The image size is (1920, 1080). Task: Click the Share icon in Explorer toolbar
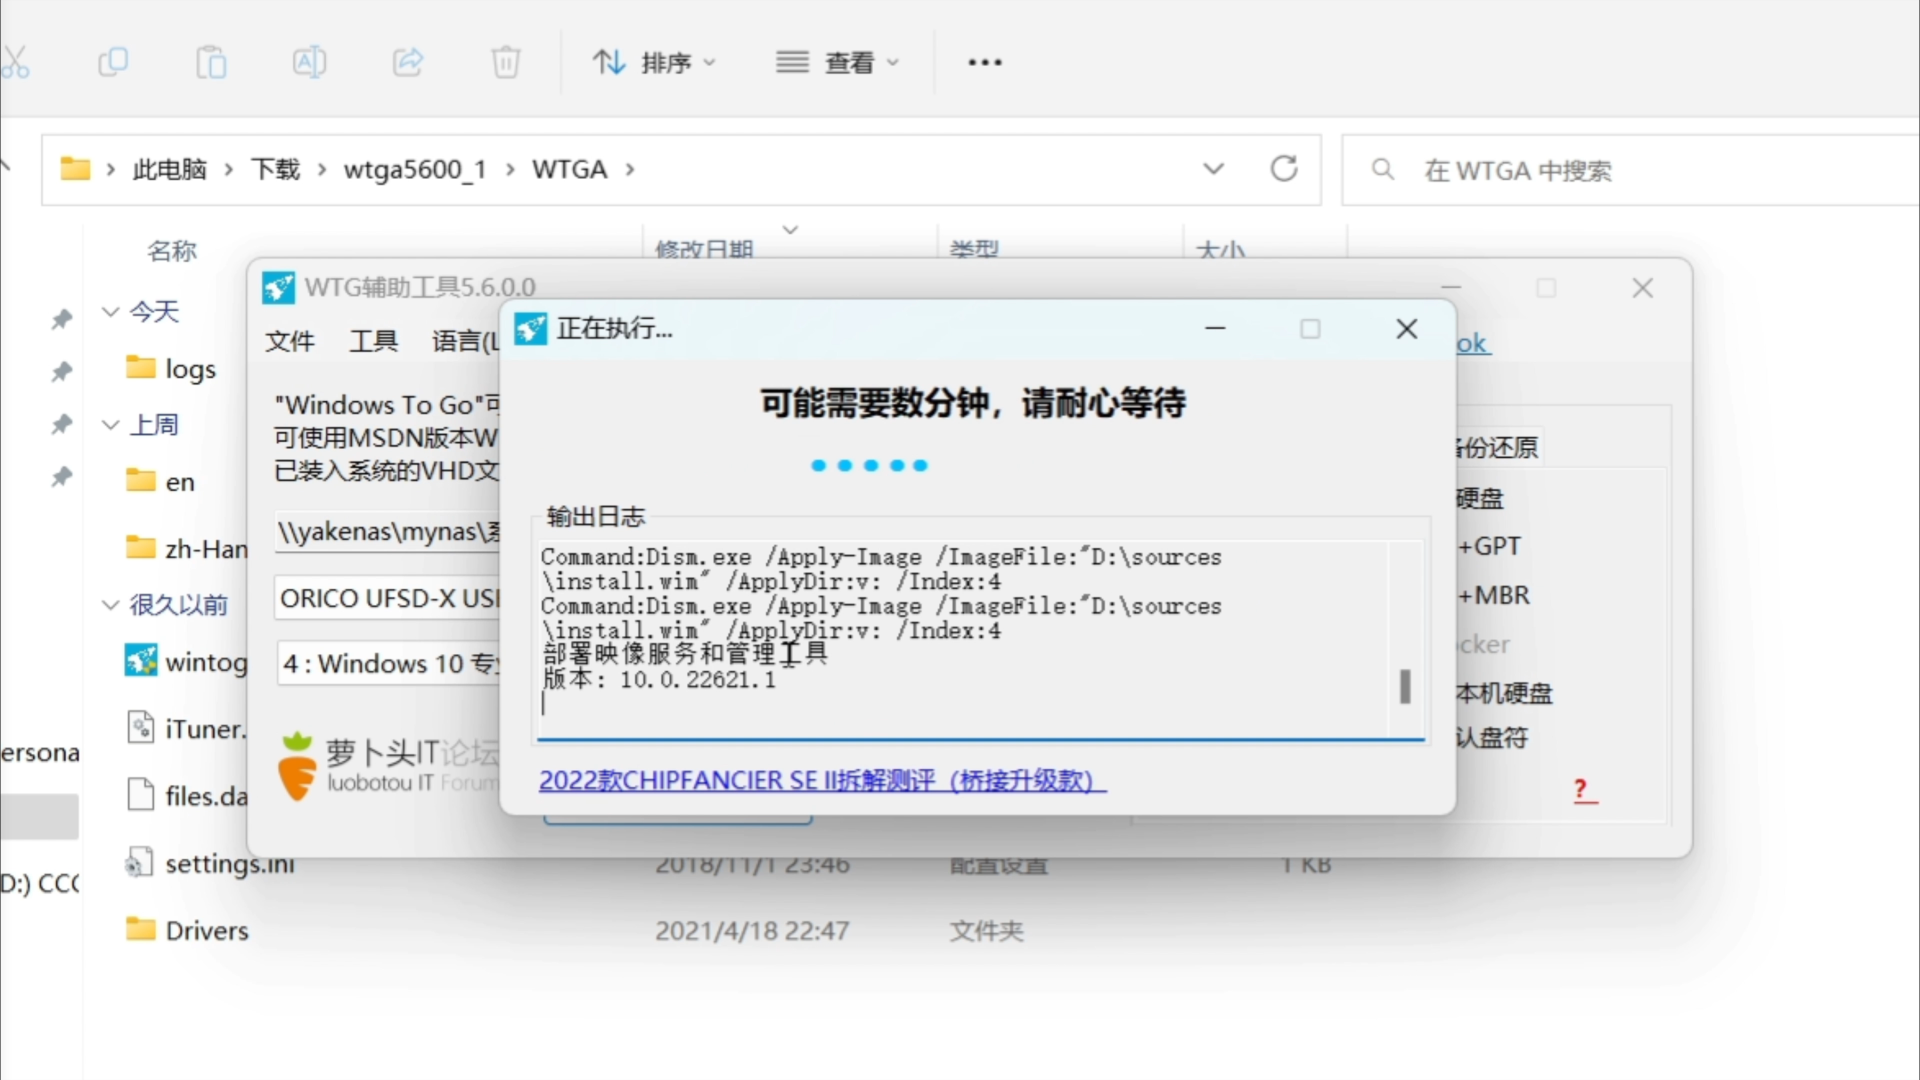pos(407,62)
